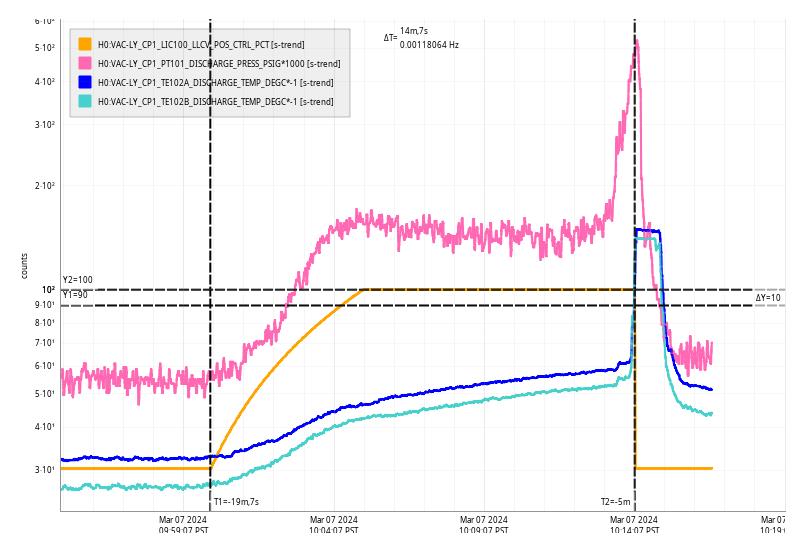
Task: Click the ΔY=10 readout on the right
Action: [768, 297]
